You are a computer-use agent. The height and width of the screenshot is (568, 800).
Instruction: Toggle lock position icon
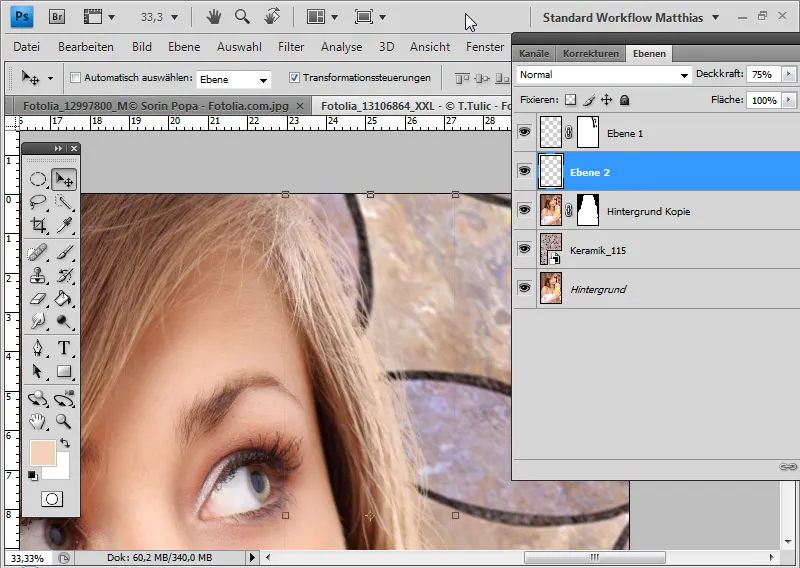tap(606, 100)
